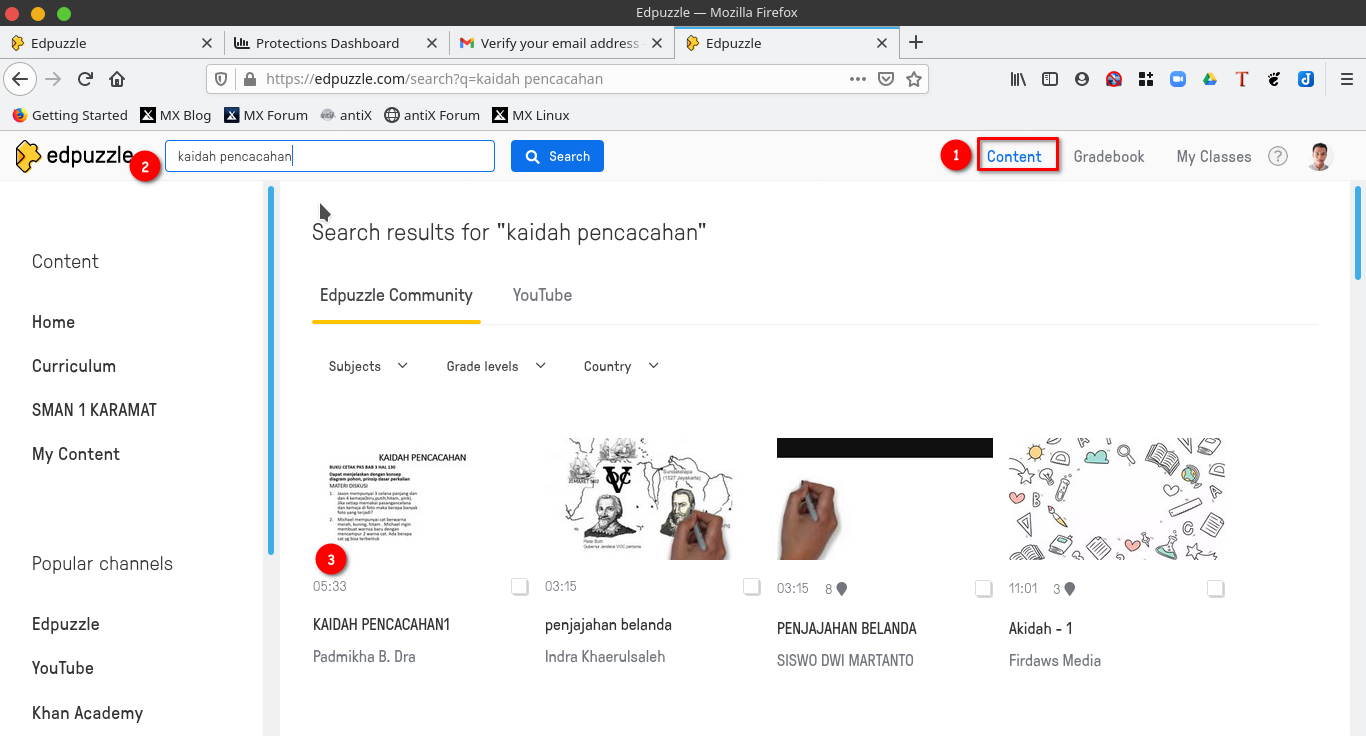Image resolution: width=1366 pixels, height=736 pixels.
Task: Click the red T extension icon
Action: click(1242, 79)
